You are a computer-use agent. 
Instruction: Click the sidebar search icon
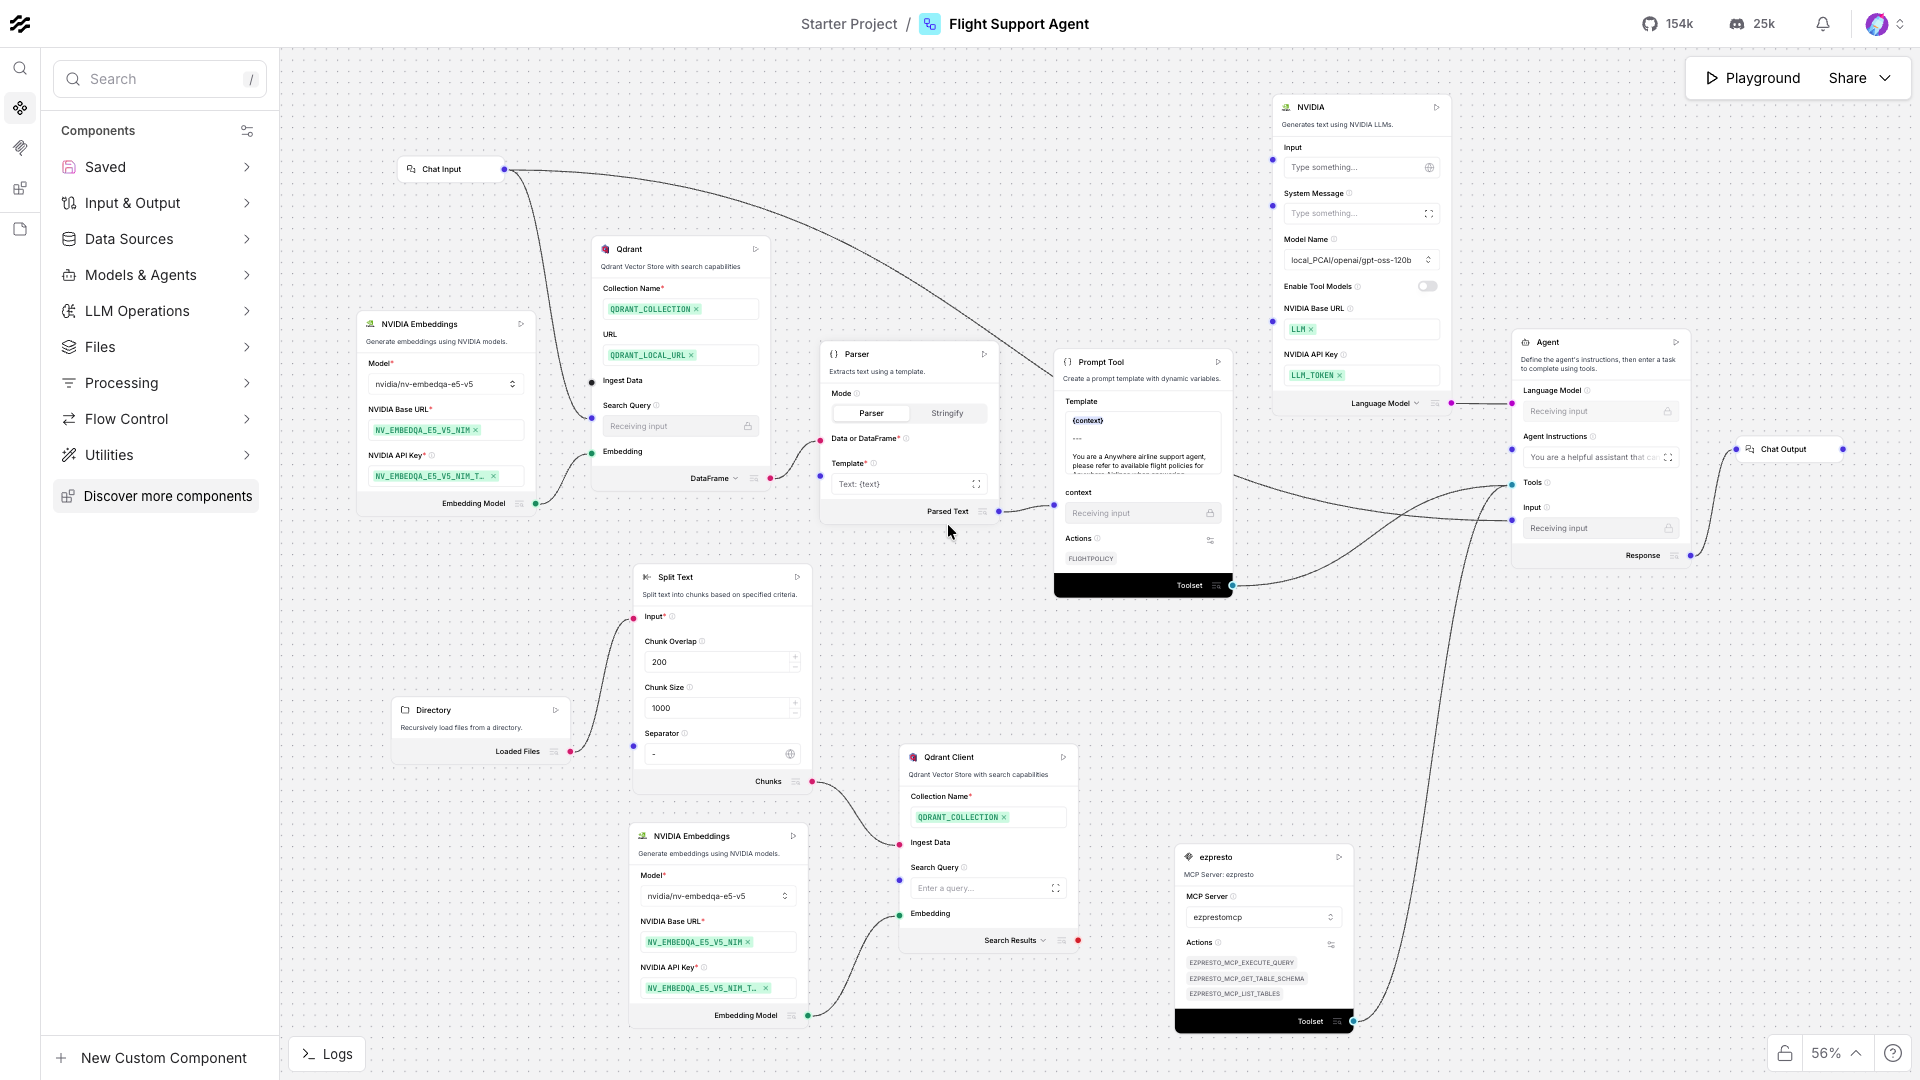tap(20, 68)
